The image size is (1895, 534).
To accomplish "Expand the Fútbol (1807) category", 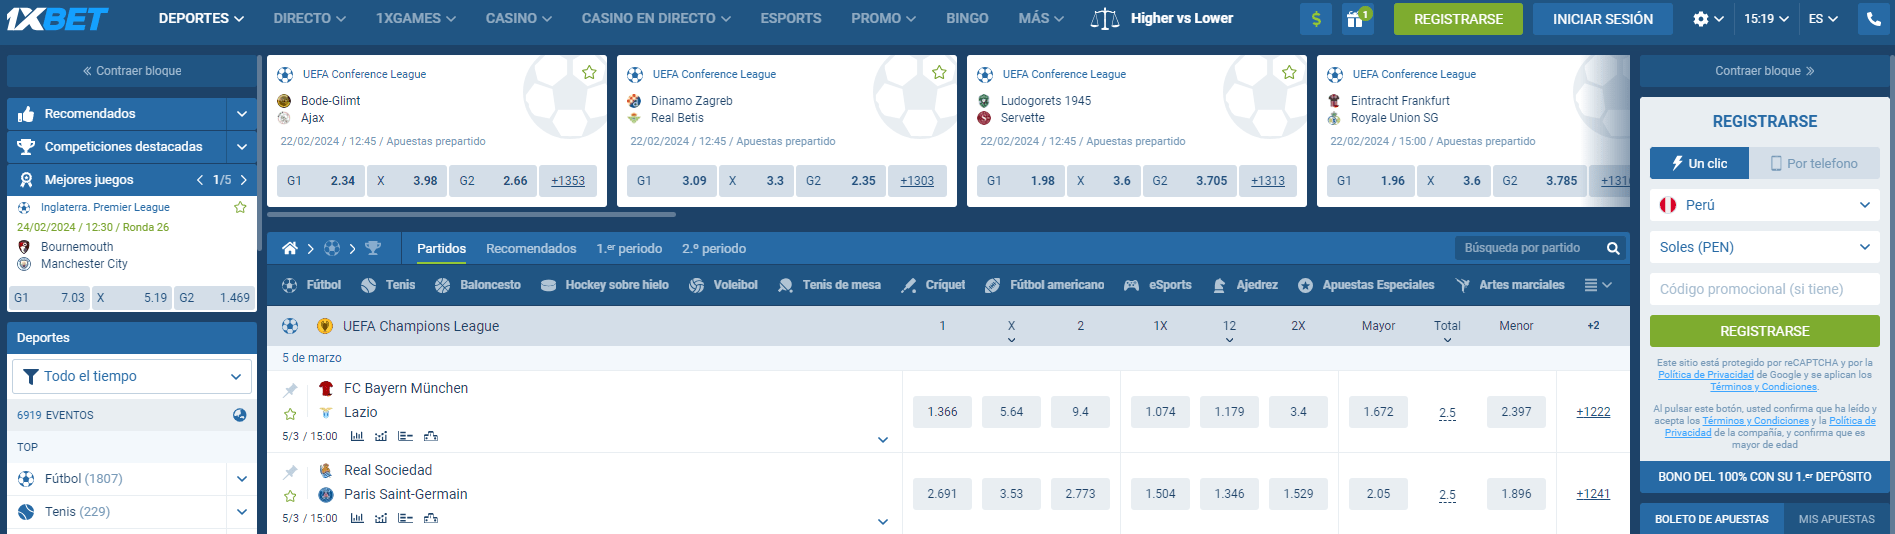I will (241, 479).
